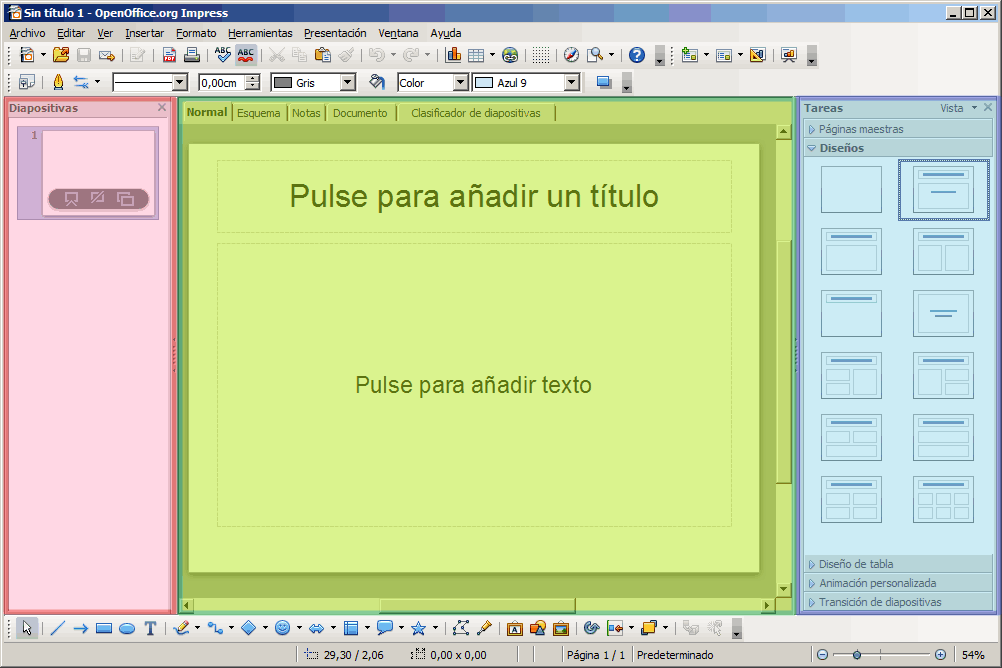Expand Transición de diapositivas section
The height and width of the screenshot is (668, 1002).
[x=898, y=602]
